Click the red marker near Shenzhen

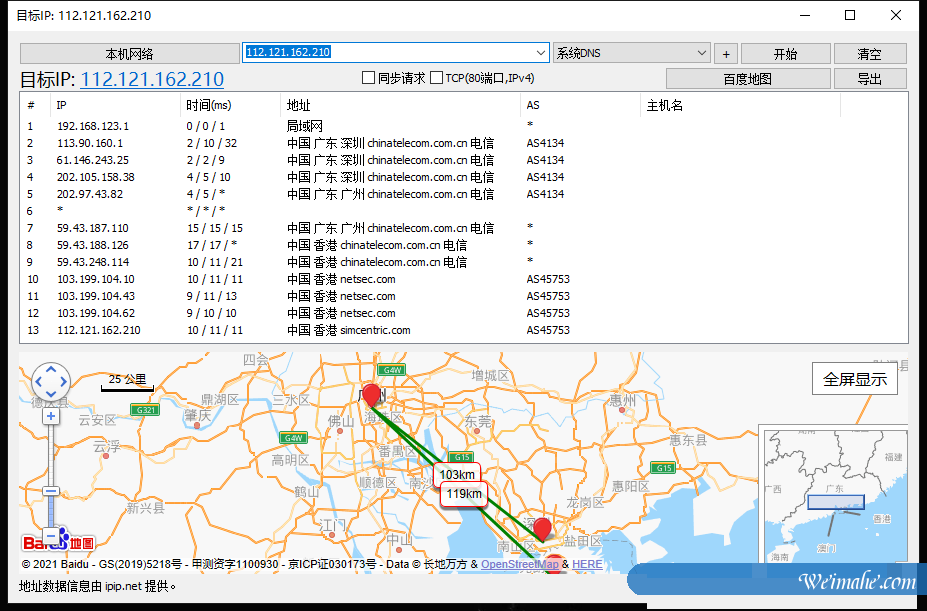pyautogui.click(x=543, y=527)
